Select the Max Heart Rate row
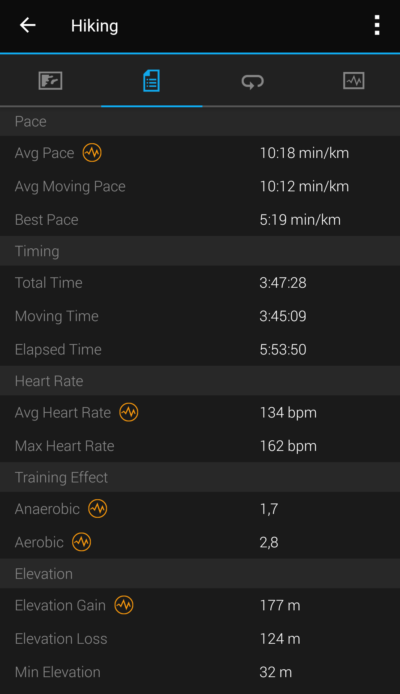Image resolution: width=400 pixels, height=694 pixels. [200, 446]
